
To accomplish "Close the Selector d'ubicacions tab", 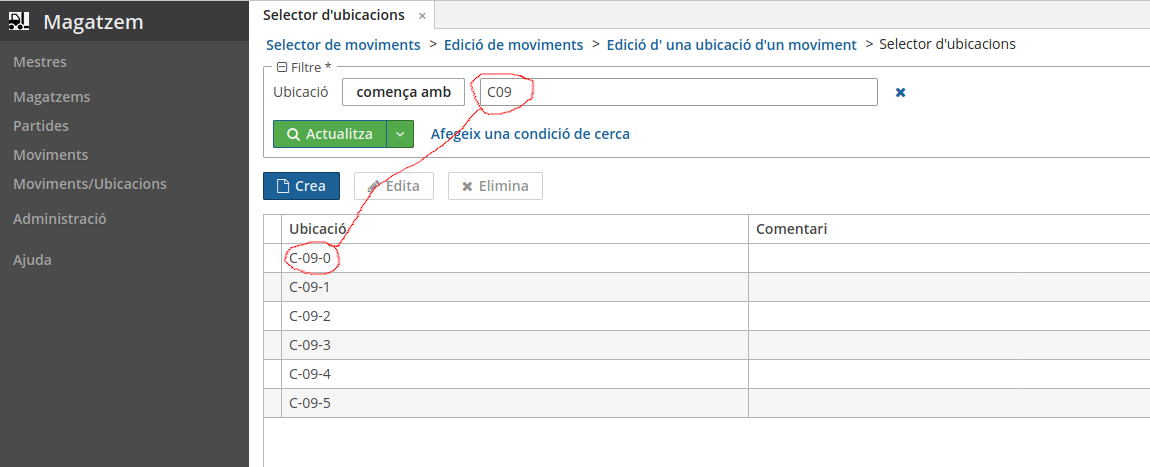I will point(422,15).
